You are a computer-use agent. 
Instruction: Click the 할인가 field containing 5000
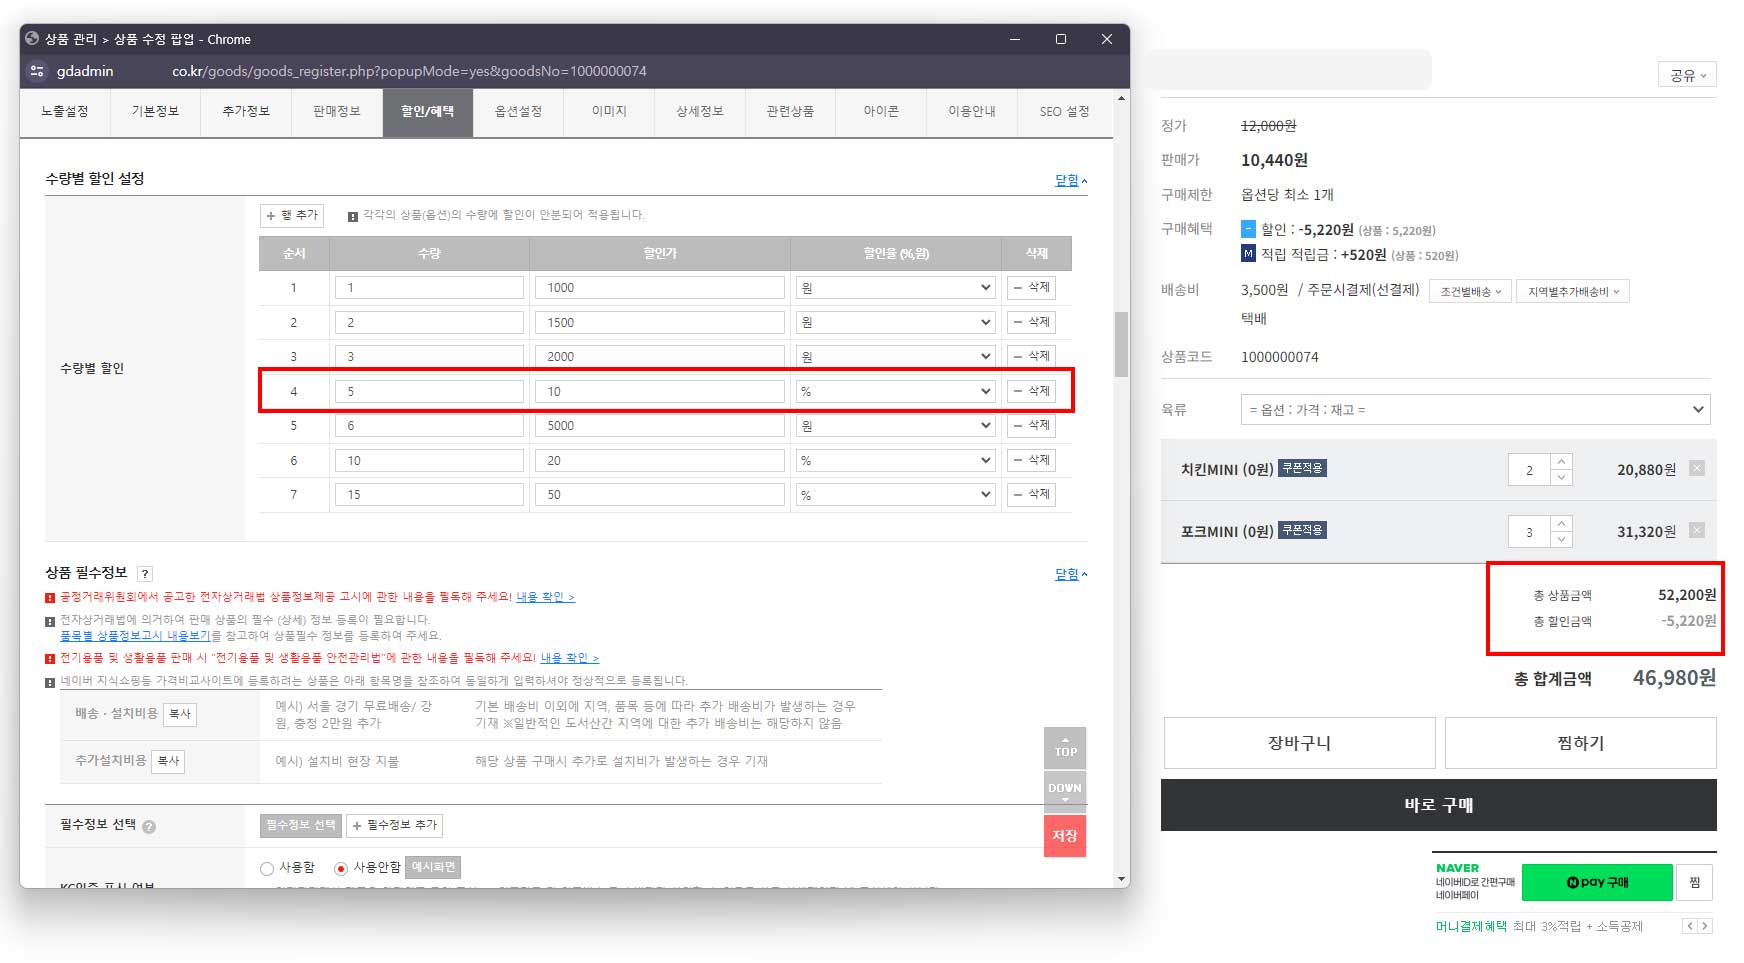(x=660, y=426)
